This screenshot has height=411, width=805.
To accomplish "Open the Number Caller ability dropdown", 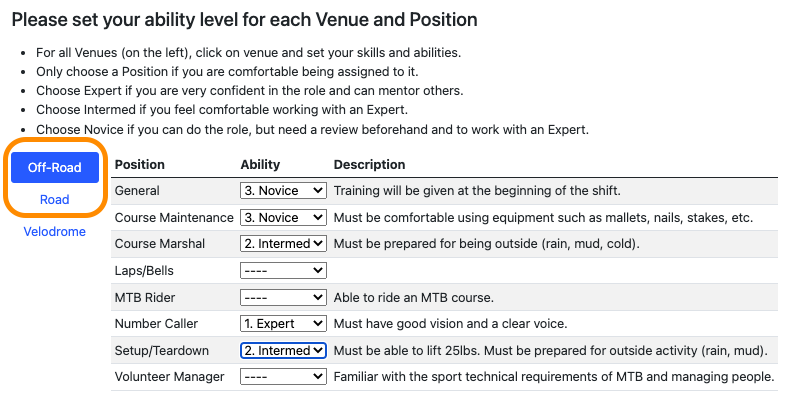I will coord(283,324).
